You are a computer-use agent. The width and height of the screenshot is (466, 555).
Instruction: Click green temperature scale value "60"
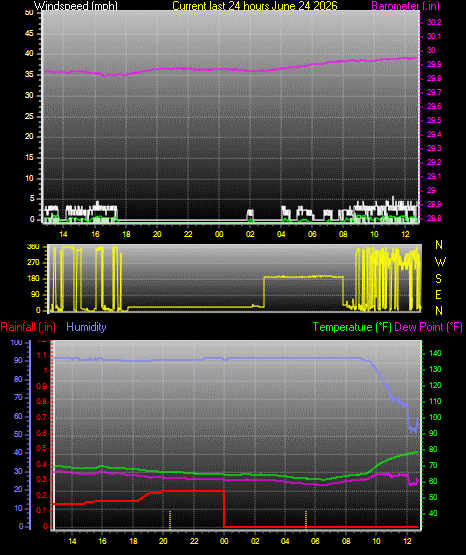[x=433, y=481]
